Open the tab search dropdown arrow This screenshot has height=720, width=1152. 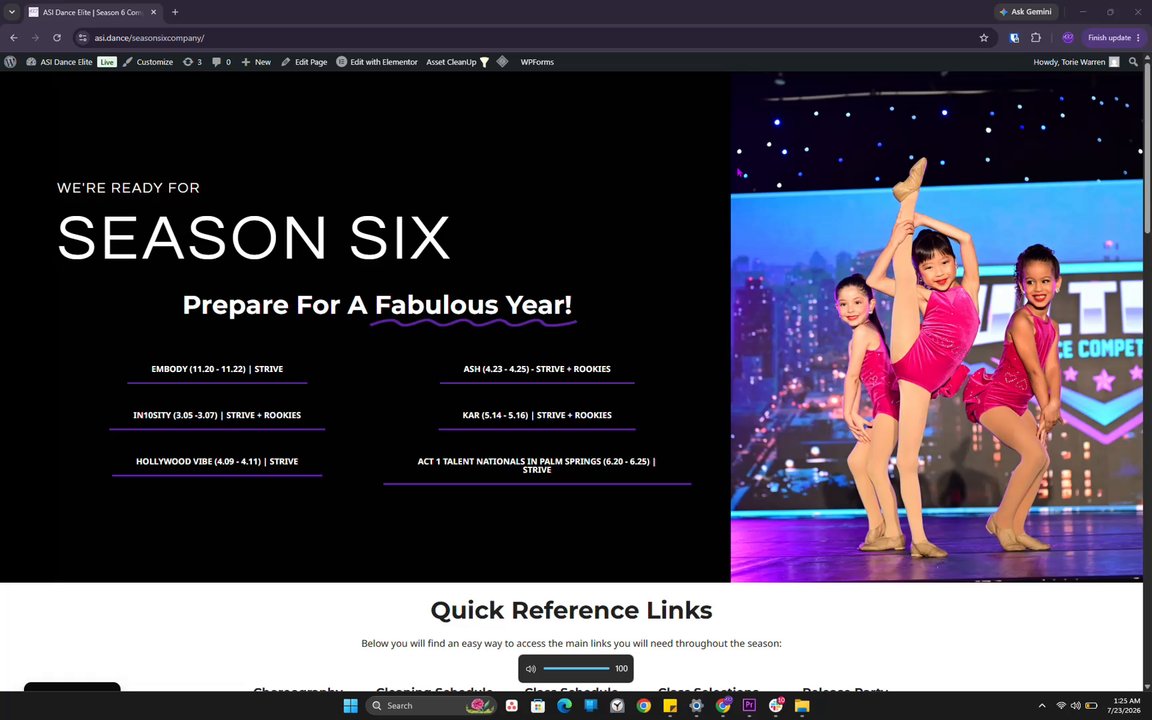pos(12,12)
